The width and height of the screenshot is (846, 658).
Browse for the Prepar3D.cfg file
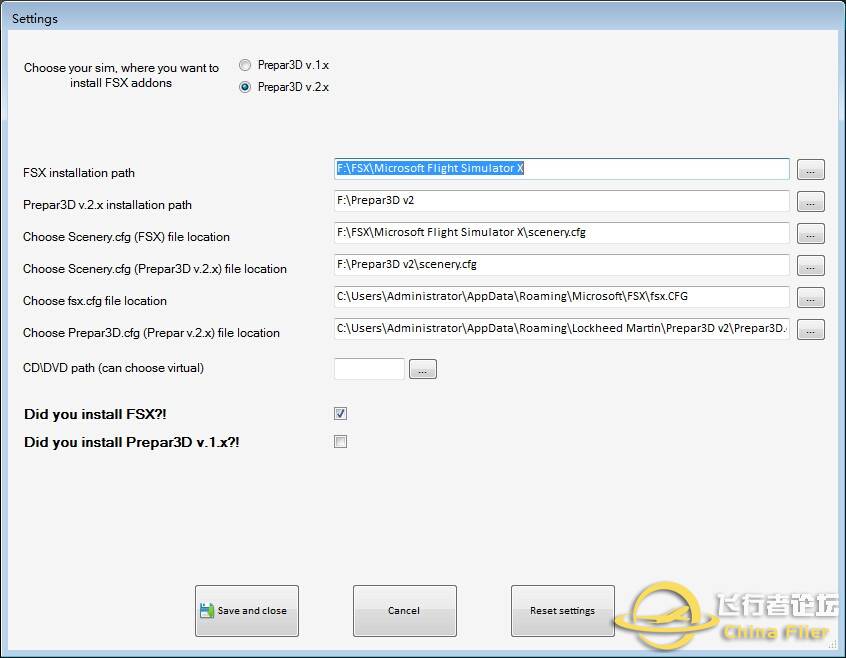[811, 330]
